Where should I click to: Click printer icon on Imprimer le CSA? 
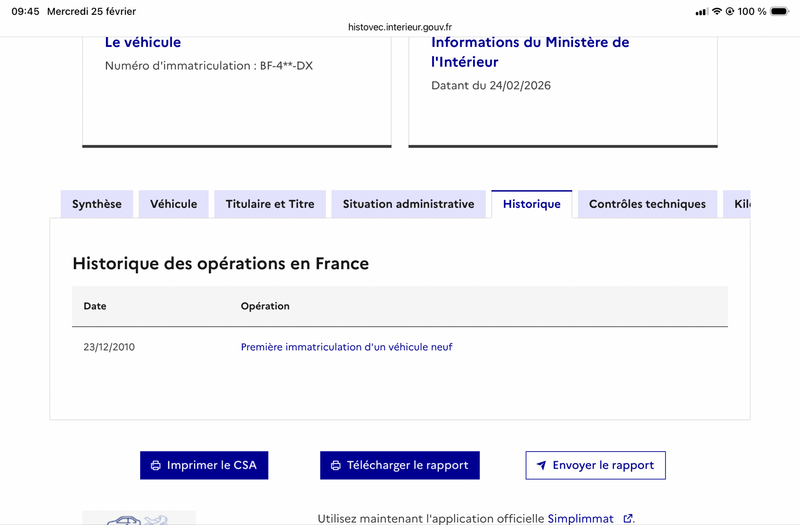156,465
